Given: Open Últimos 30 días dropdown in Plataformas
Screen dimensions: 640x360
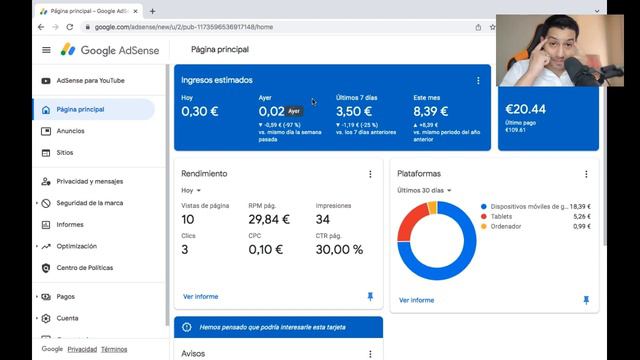Looking at the screenshot, I should tap(424, 191).
